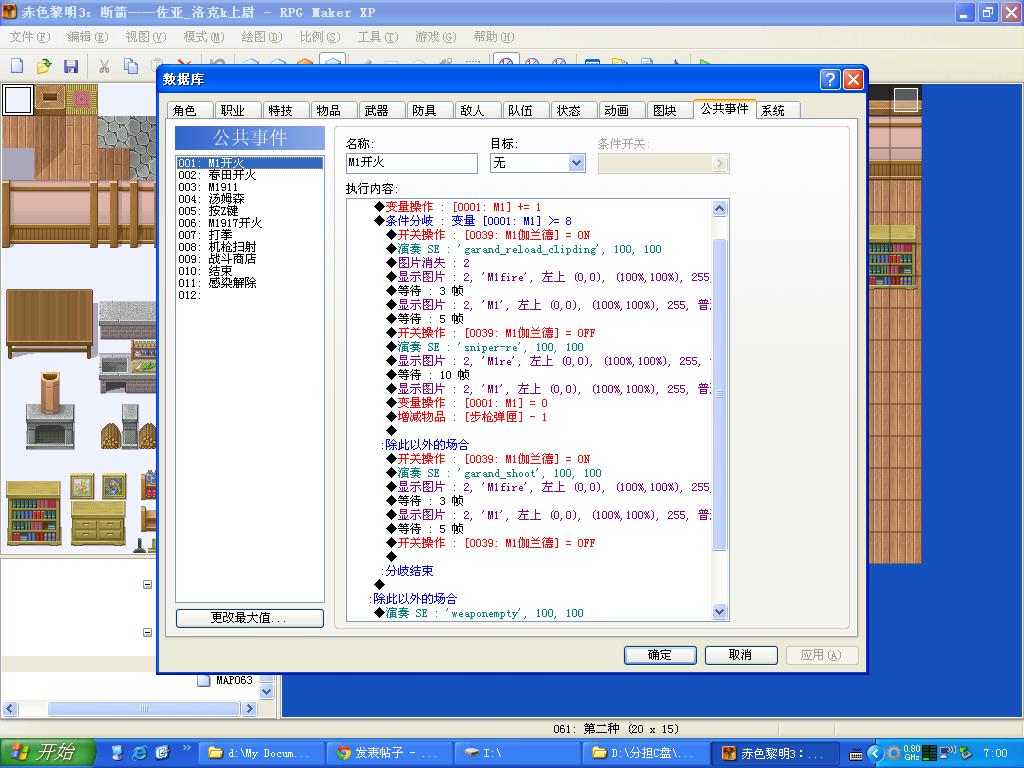This screenshot has width=1024, height=768.
Task: Select common event 006: M1917开火
Action: pyautogui.click(x=250, y=223)
